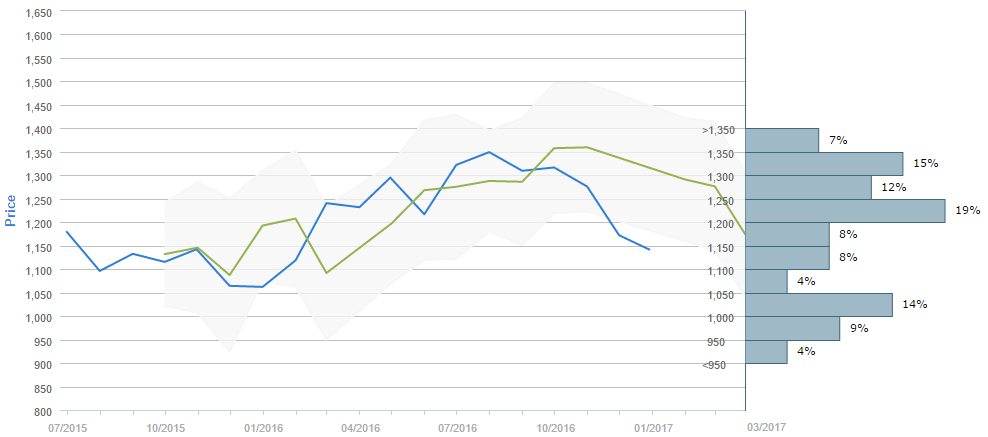Viewport: 988px width, 437px height.
Task: Click the 7% bar above 1,350
Action: (x=782, y=140)
